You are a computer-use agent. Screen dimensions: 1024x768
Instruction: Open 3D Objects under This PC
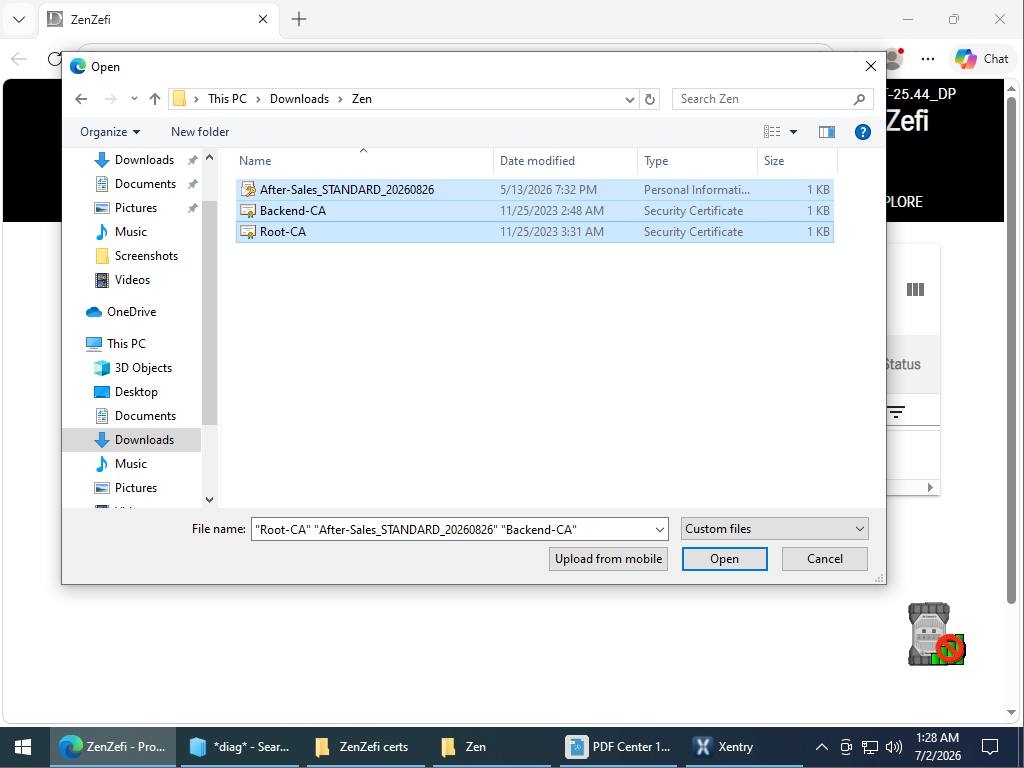143,368
